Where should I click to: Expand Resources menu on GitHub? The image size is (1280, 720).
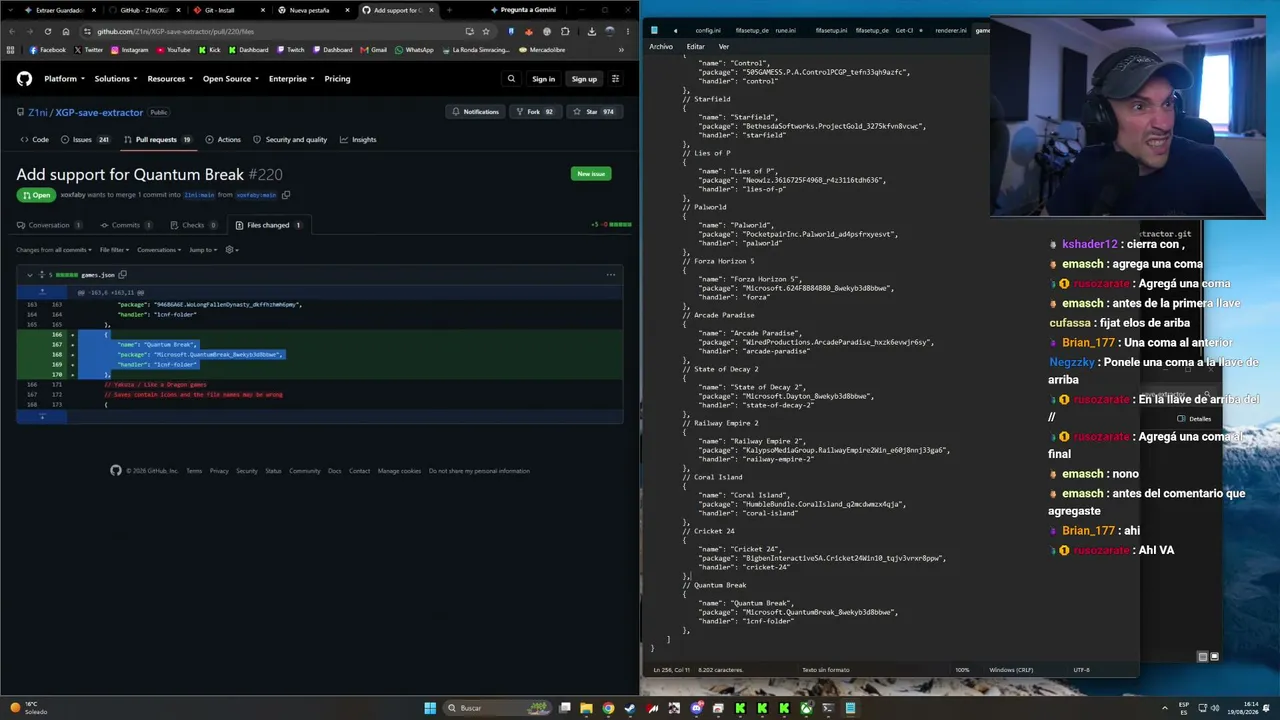(170, 79)
